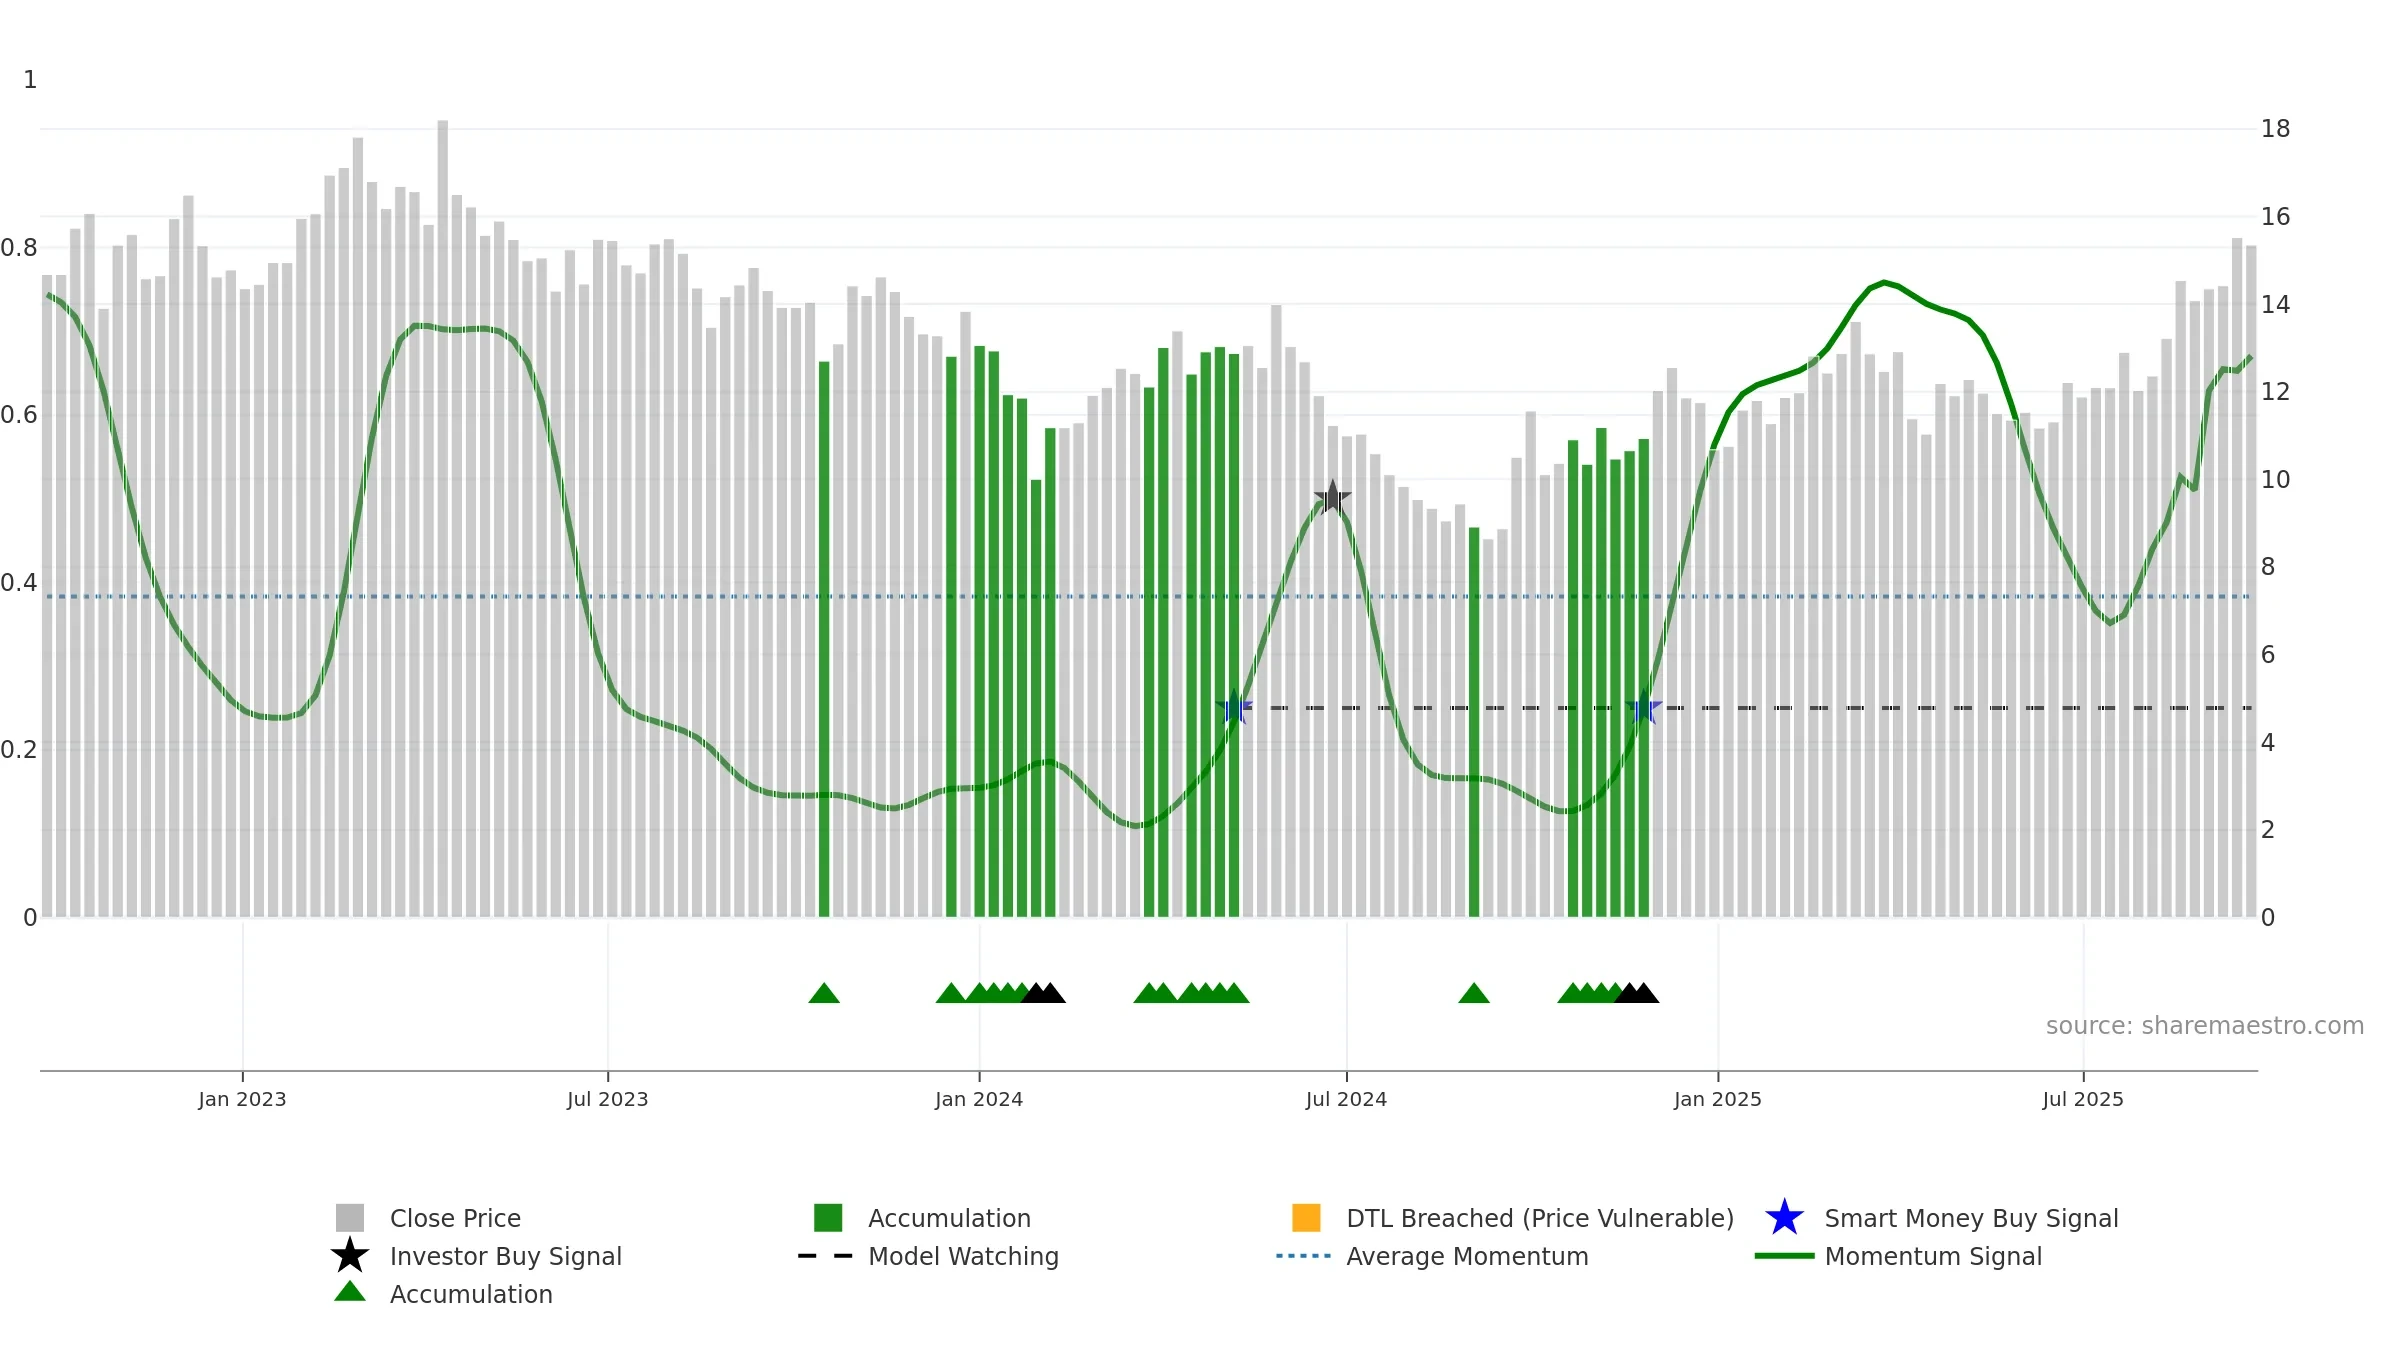Click the black star marker near Jul 2024

pyautogui.click(x=1332, y=496)
